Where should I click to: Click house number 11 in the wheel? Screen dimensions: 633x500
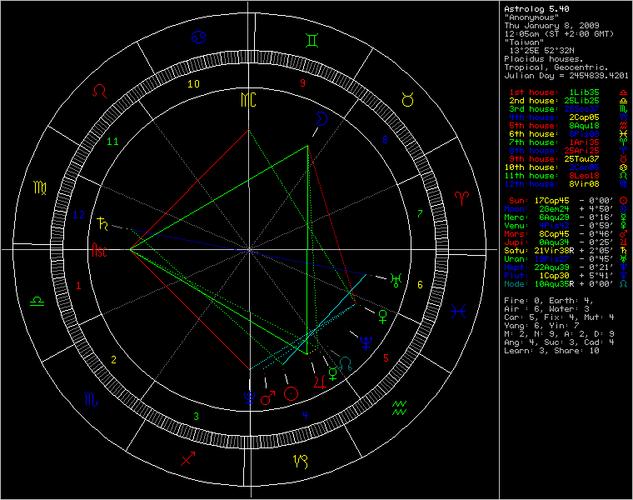click(x=113, y=141)
